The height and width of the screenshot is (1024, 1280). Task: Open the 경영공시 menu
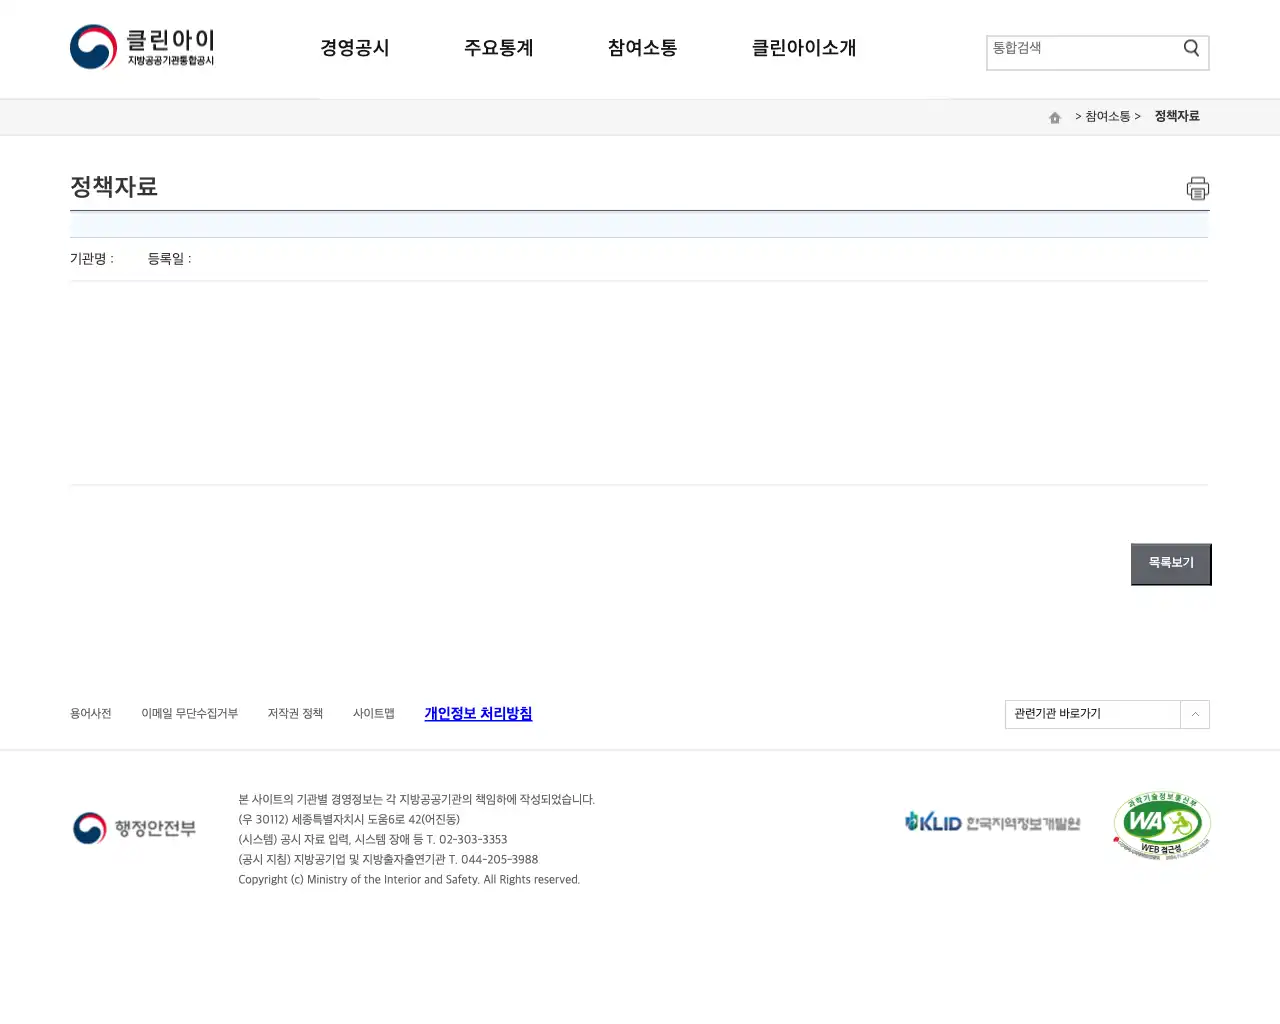tap(355, 48)
